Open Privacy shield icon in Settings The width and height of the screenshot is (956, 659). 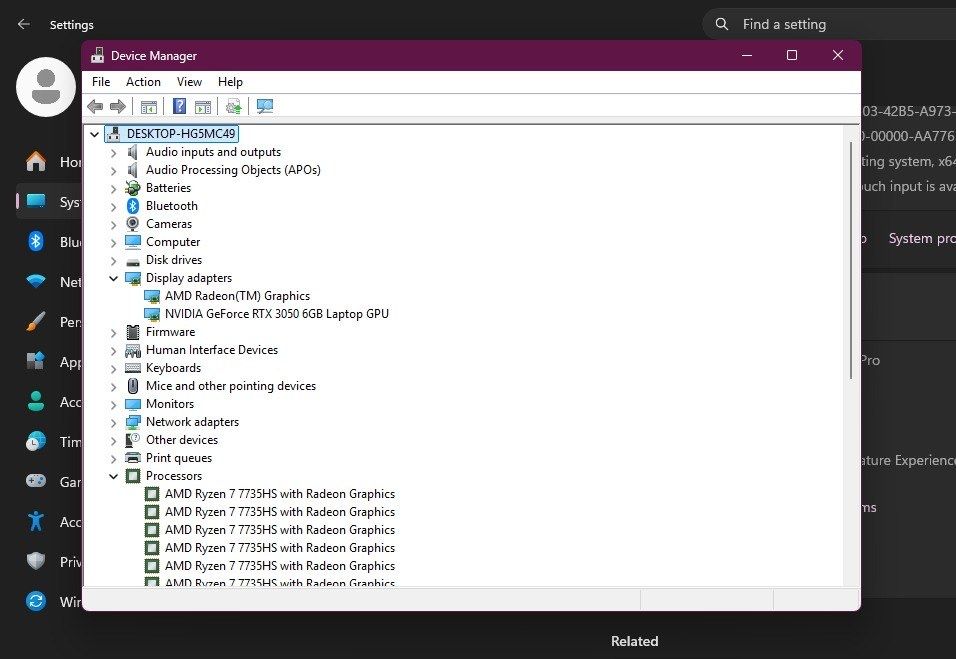pyautogui.click(x=36, y=561)
